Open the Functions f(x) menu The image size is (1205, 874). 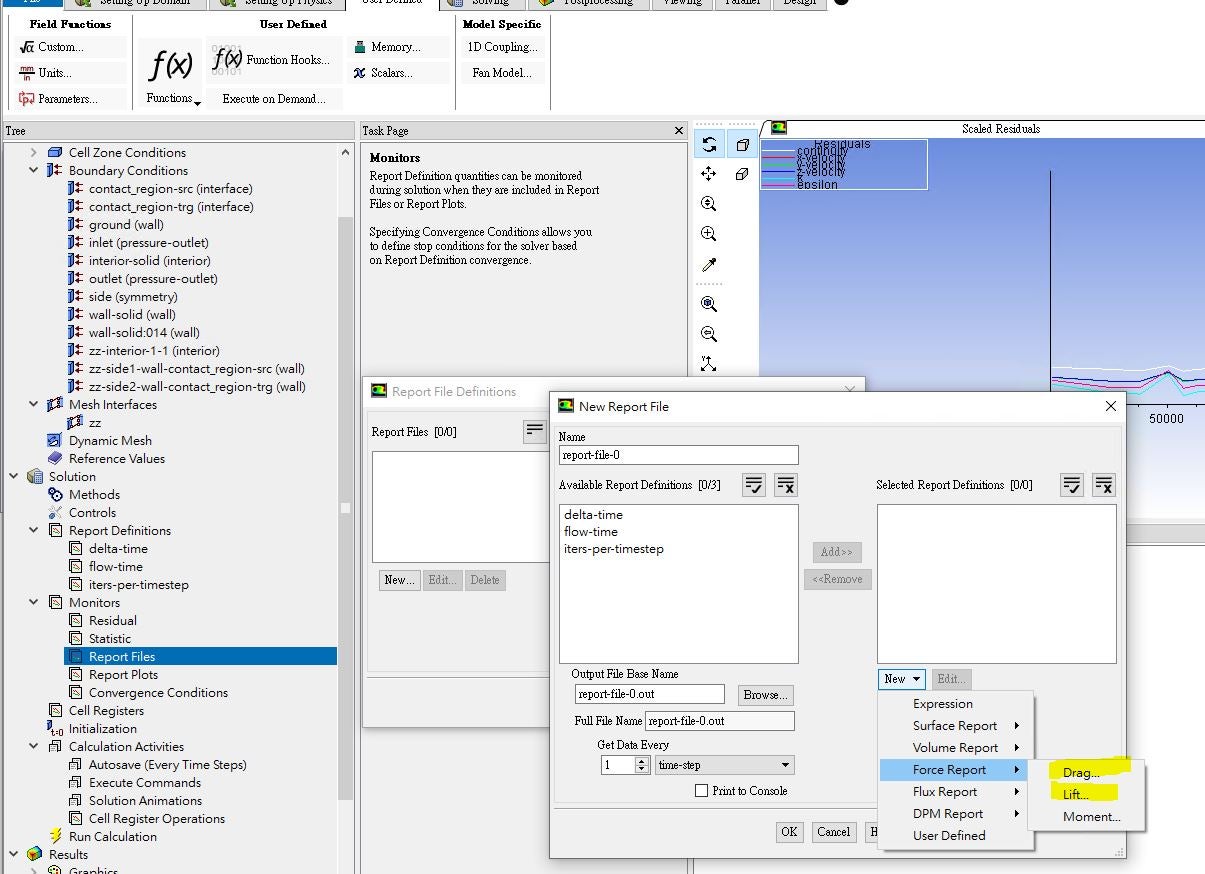171,74
